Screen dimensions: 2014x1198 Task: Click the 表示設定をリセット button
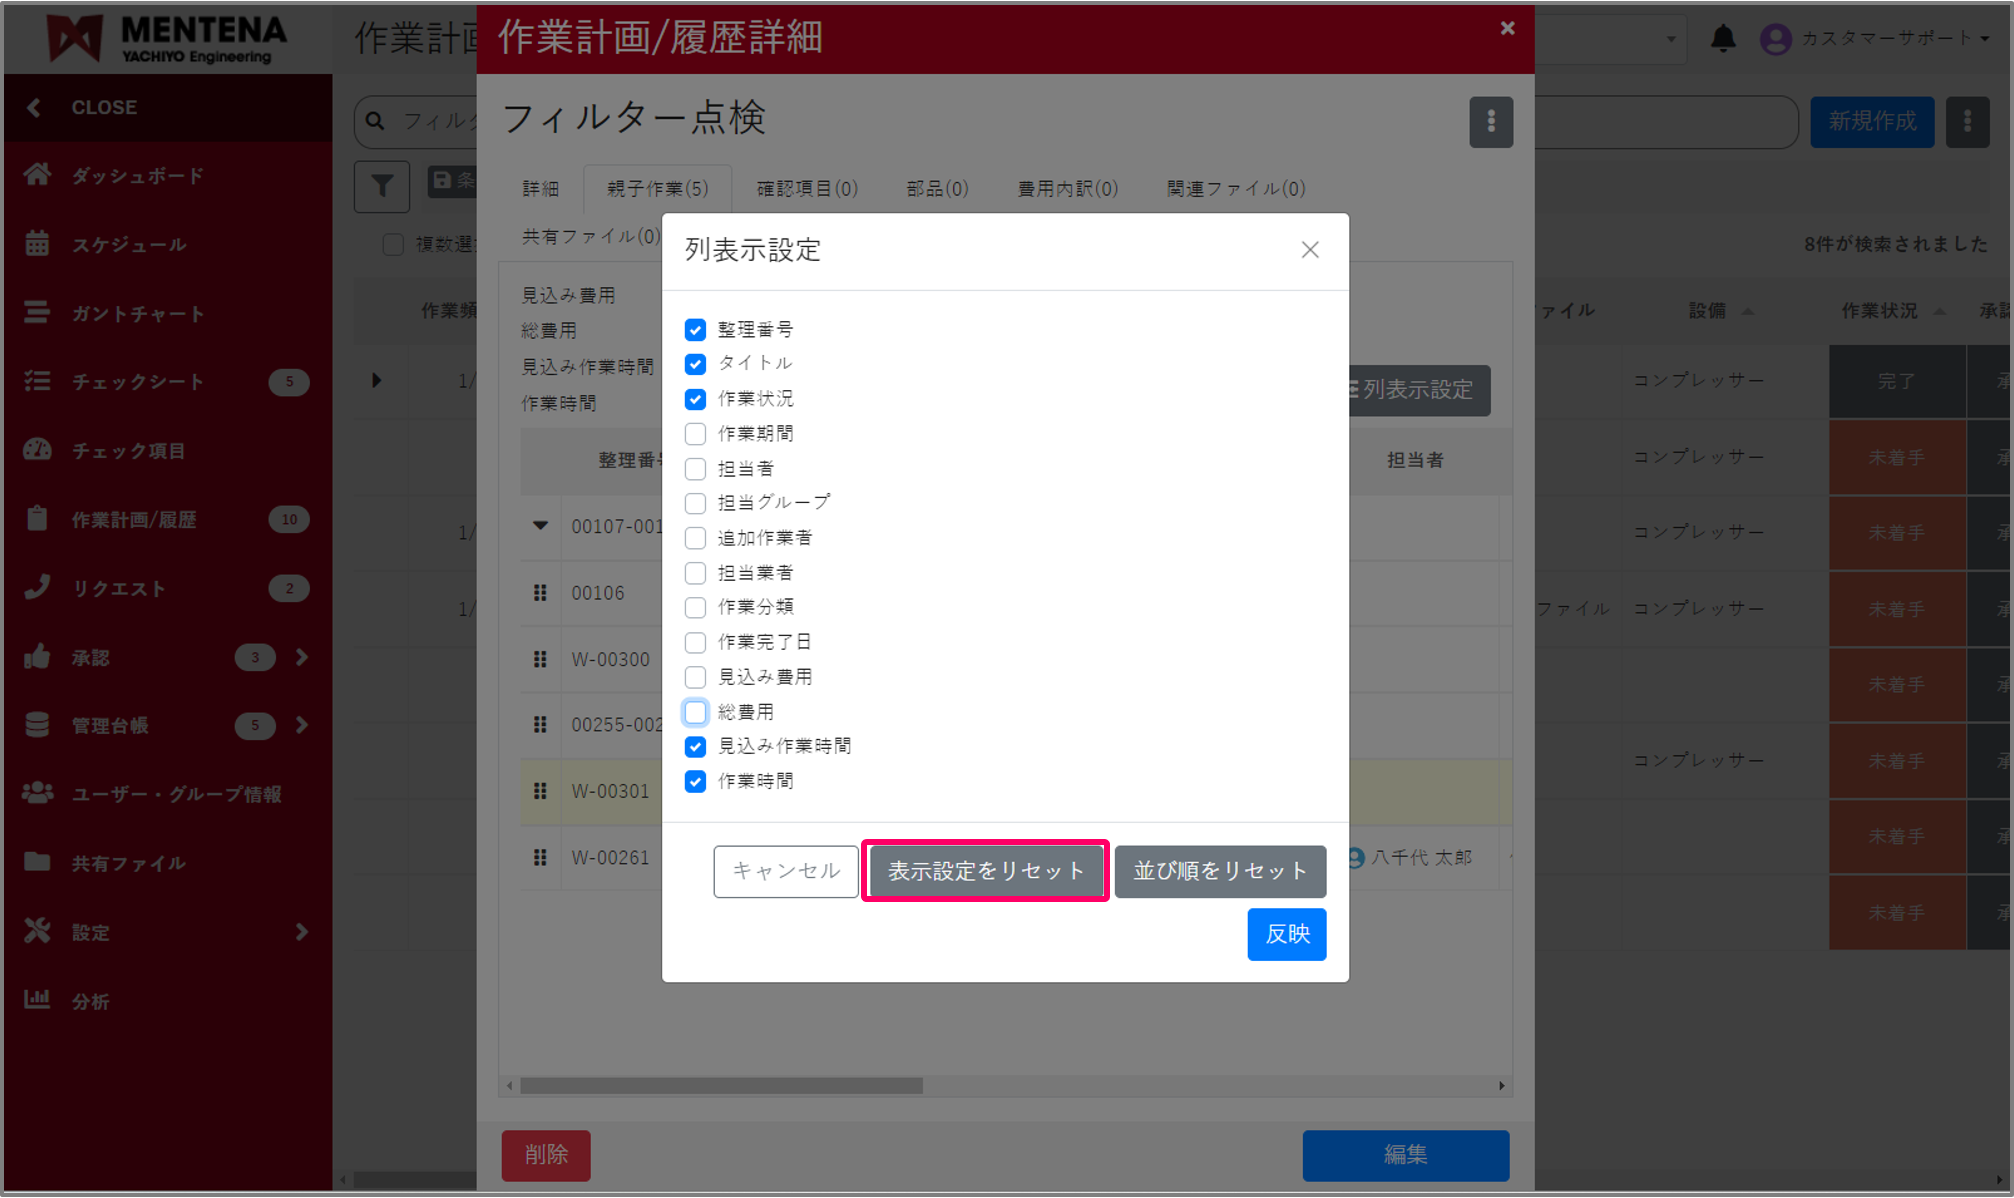[x=984, y=870]
